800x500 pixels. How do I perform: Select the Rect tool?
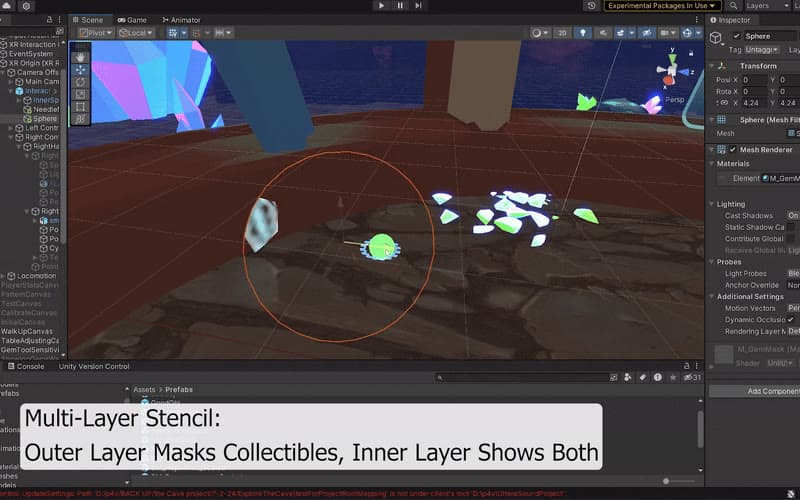click(80, 107)
